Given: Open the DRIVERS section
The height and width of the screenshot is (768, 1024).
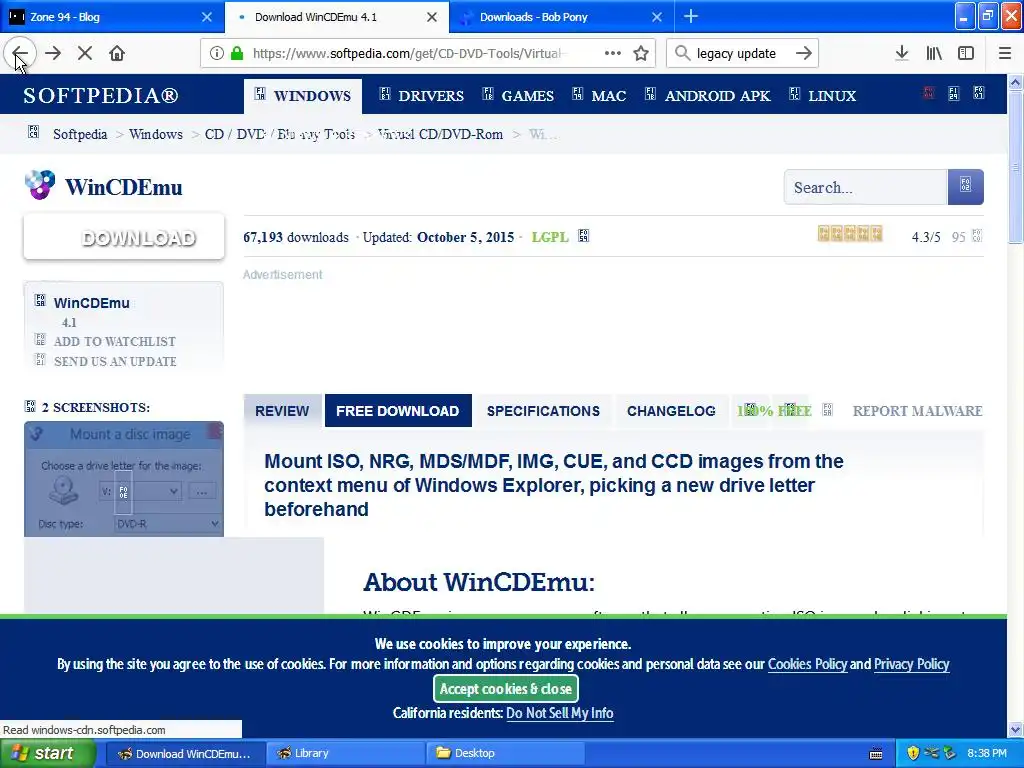Looking at the screenshot, I should tap(421, 96).
